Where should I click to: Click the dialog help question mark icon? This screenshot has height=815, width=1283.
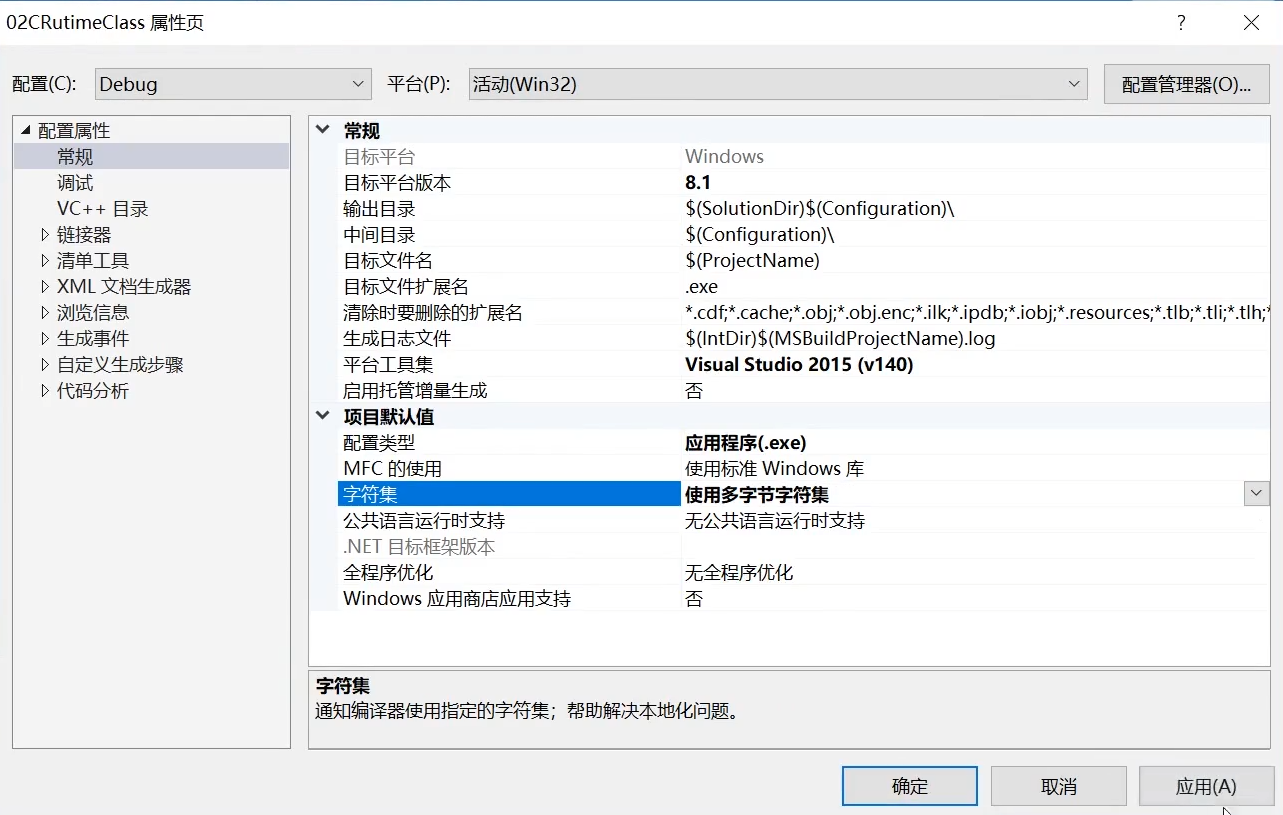point(1180,22)
